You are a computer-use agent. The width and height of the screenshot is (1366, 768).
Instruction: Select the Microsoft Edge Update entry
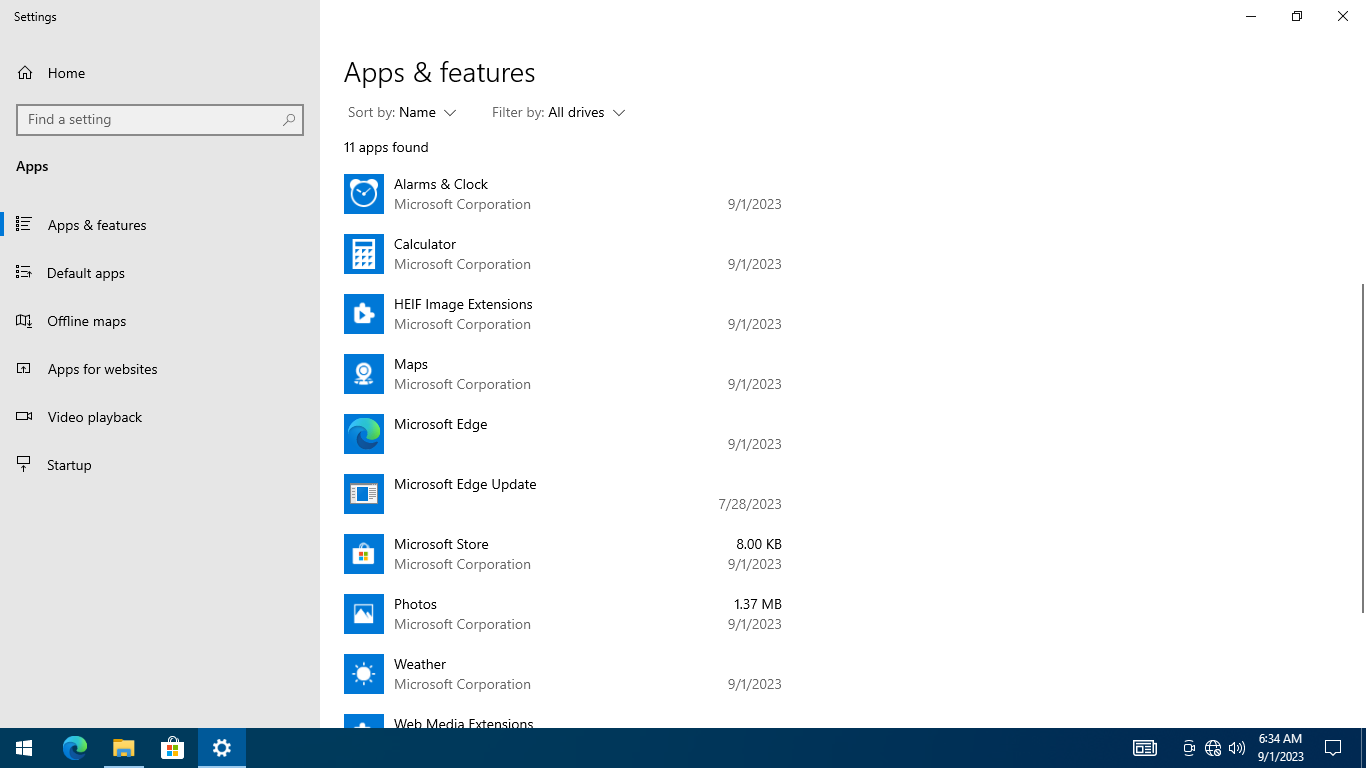coord(563,494)
